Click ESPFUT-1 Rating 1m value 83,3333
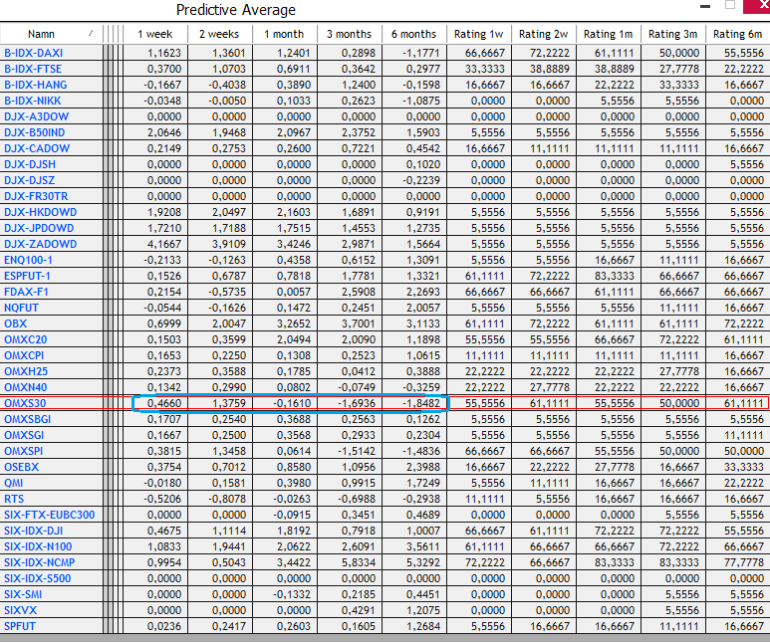Viewport: 770px width, 643px height. (614, 276)
